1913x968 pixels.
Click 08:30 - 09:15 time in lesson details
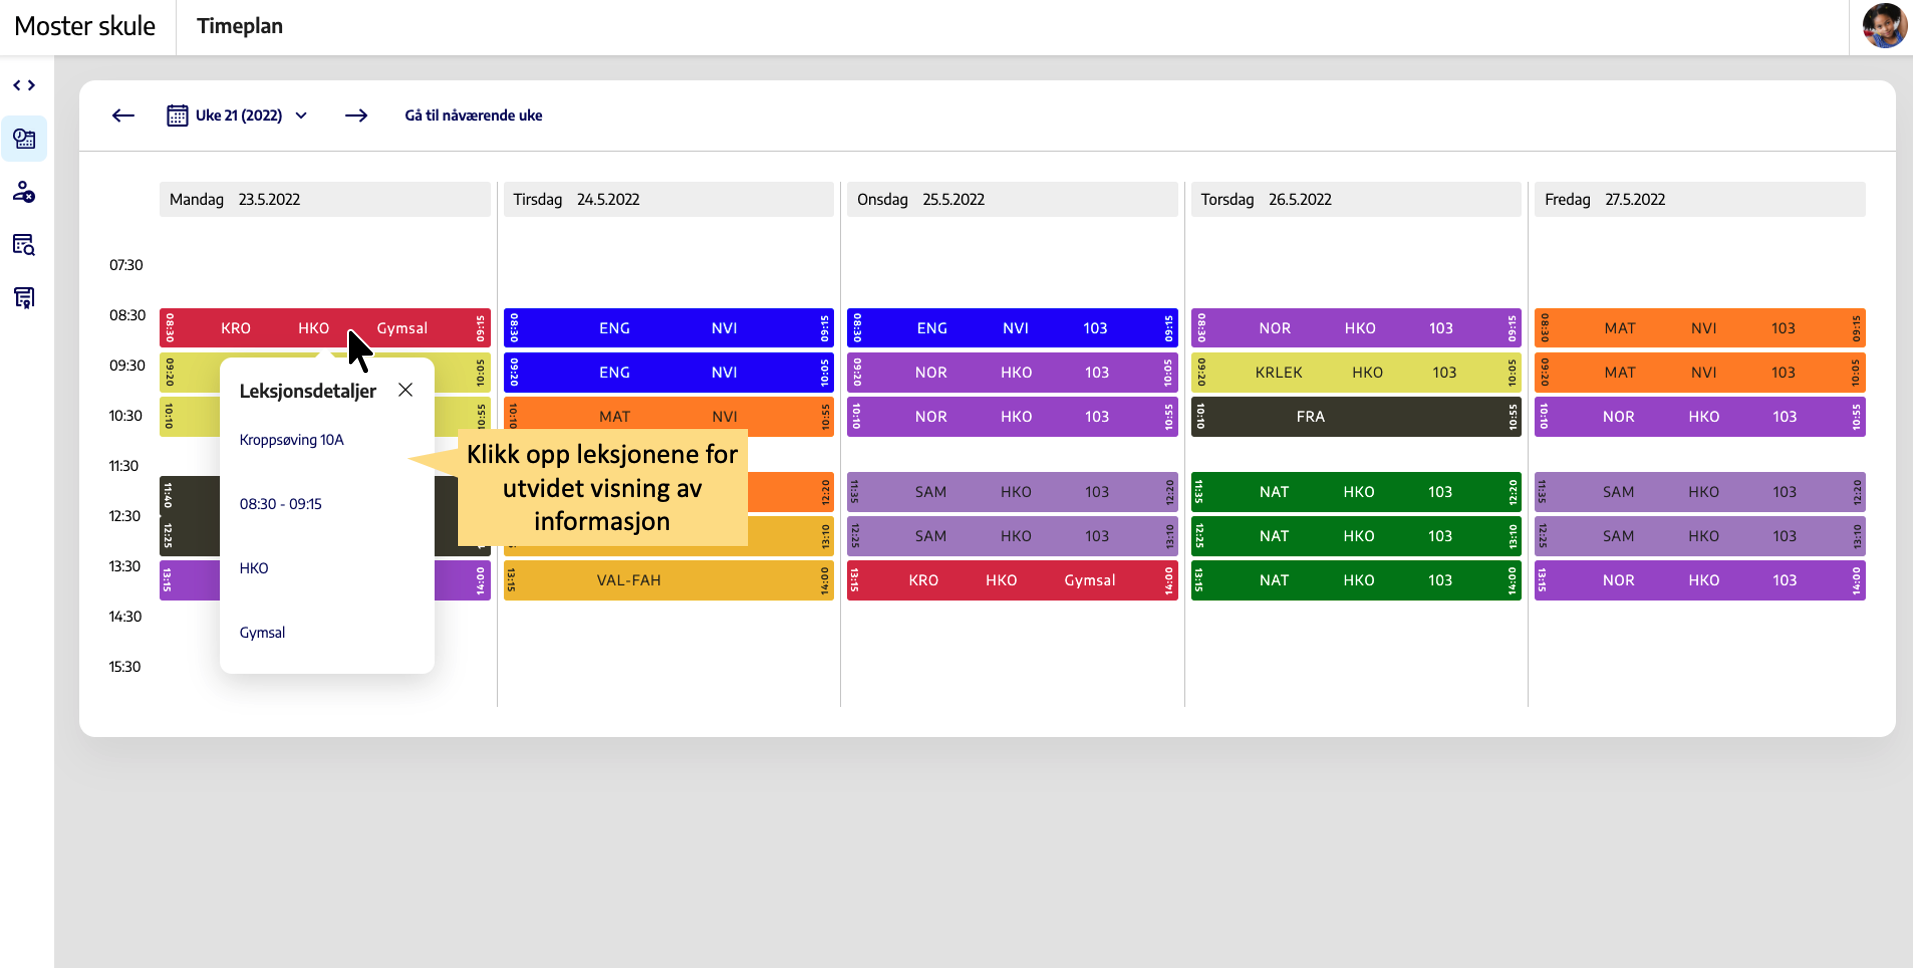click(x=280, y=504)
